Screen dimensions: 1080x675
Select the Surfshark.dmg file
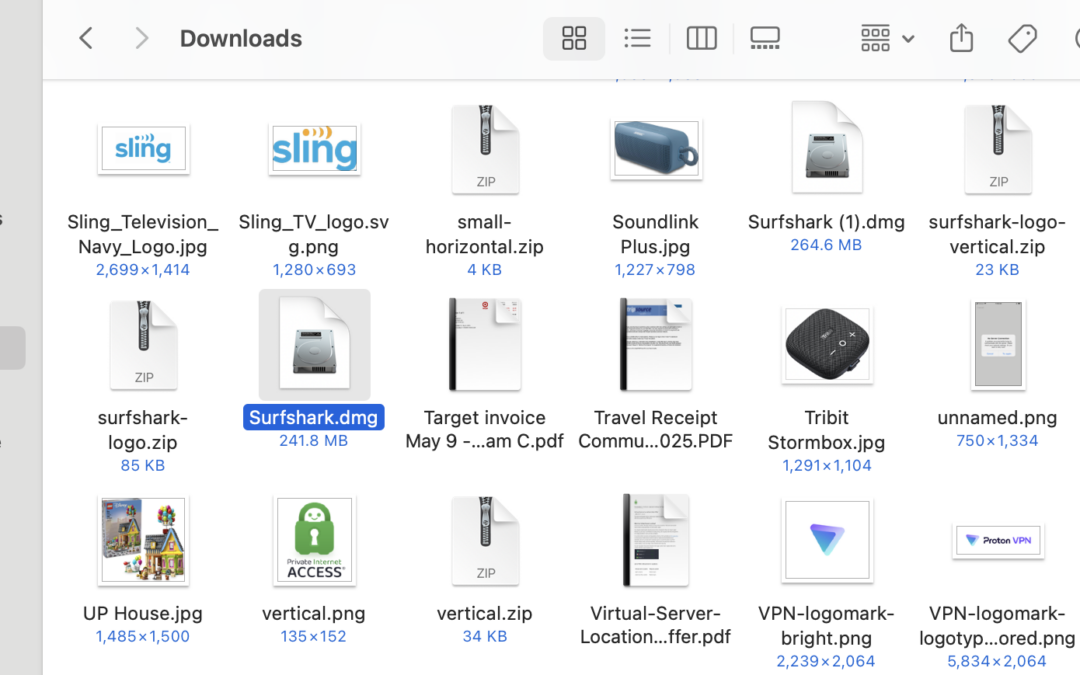[x=314, y=344]
